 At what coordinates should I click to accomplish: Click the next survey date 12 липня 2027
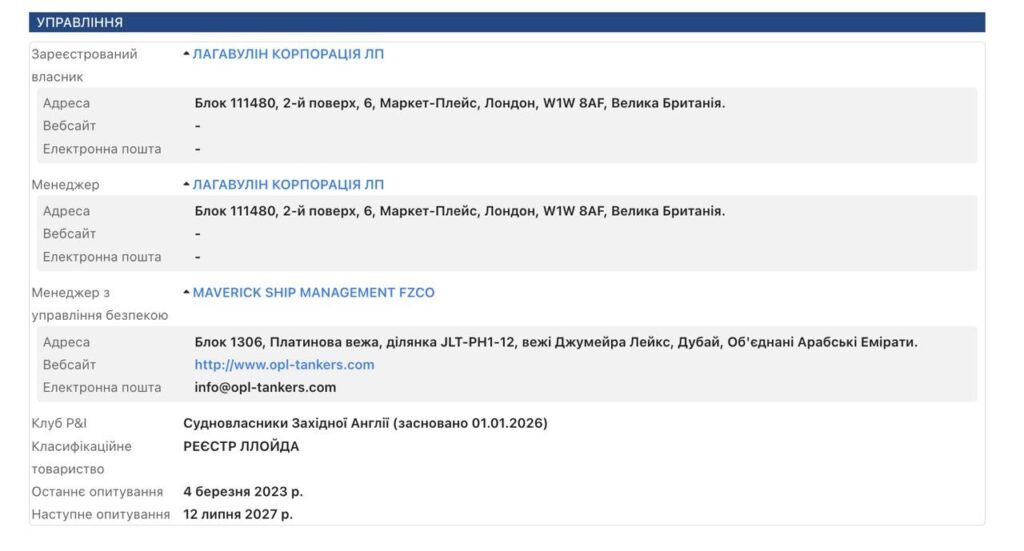click(x=238, y=514)
